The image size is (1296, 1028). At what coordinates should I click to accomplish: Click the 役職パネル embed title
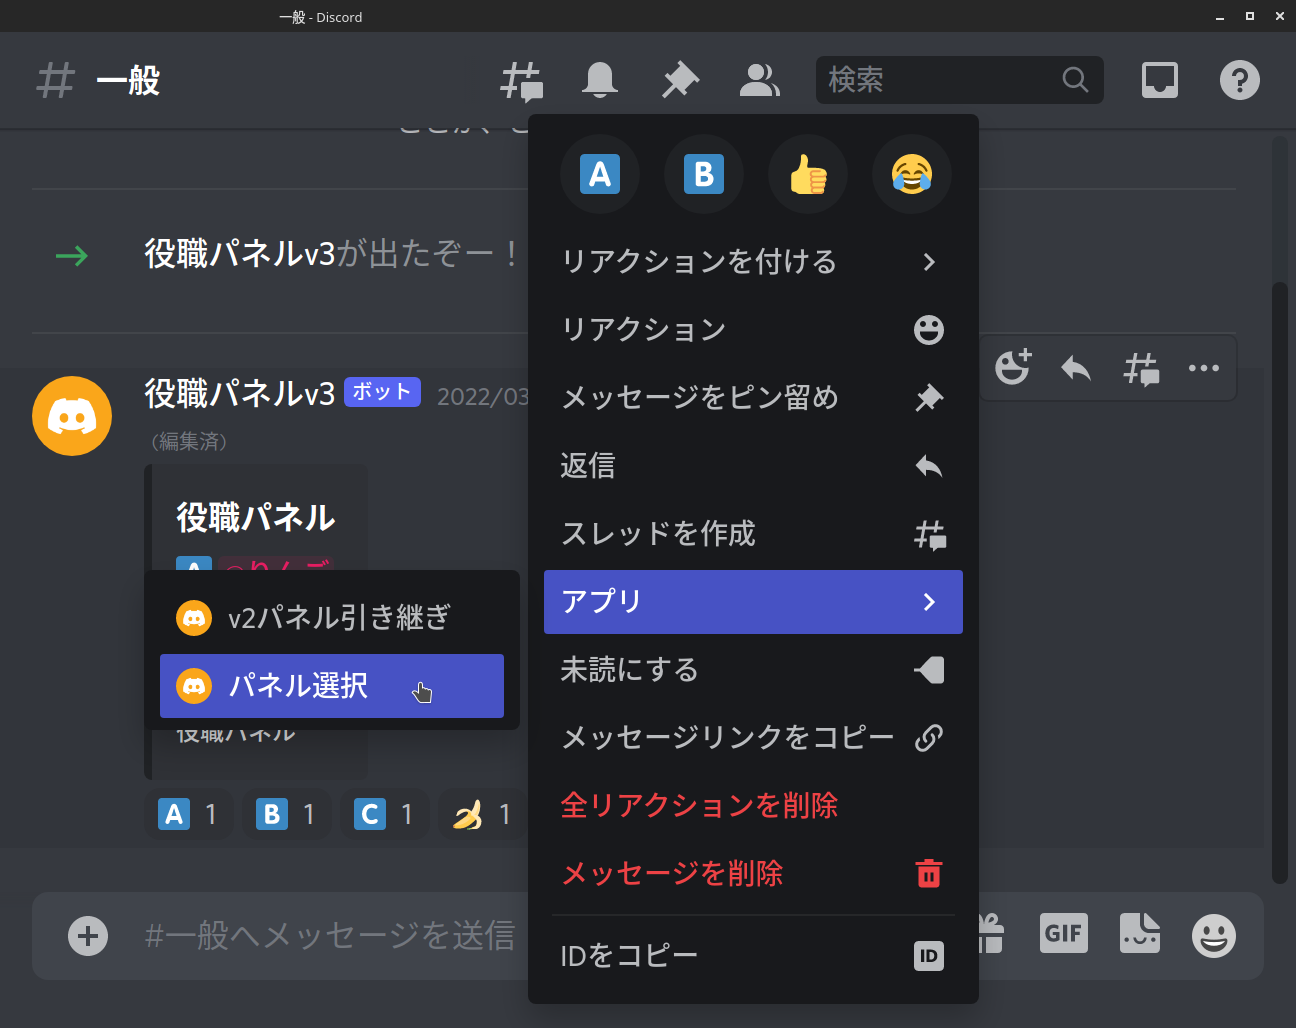pyautogui.click(x=256, y=518)
